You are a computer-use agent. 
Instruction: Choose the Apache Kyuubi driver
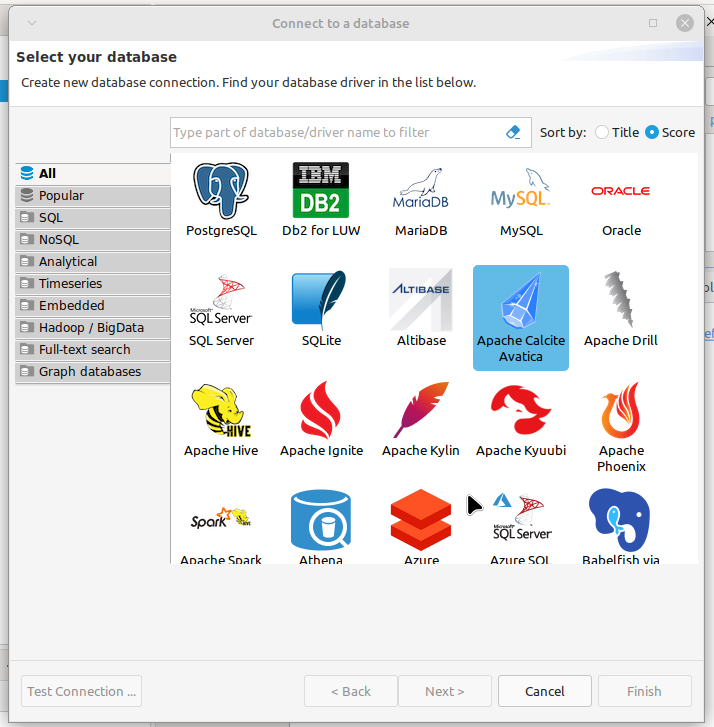coord(521,420)
